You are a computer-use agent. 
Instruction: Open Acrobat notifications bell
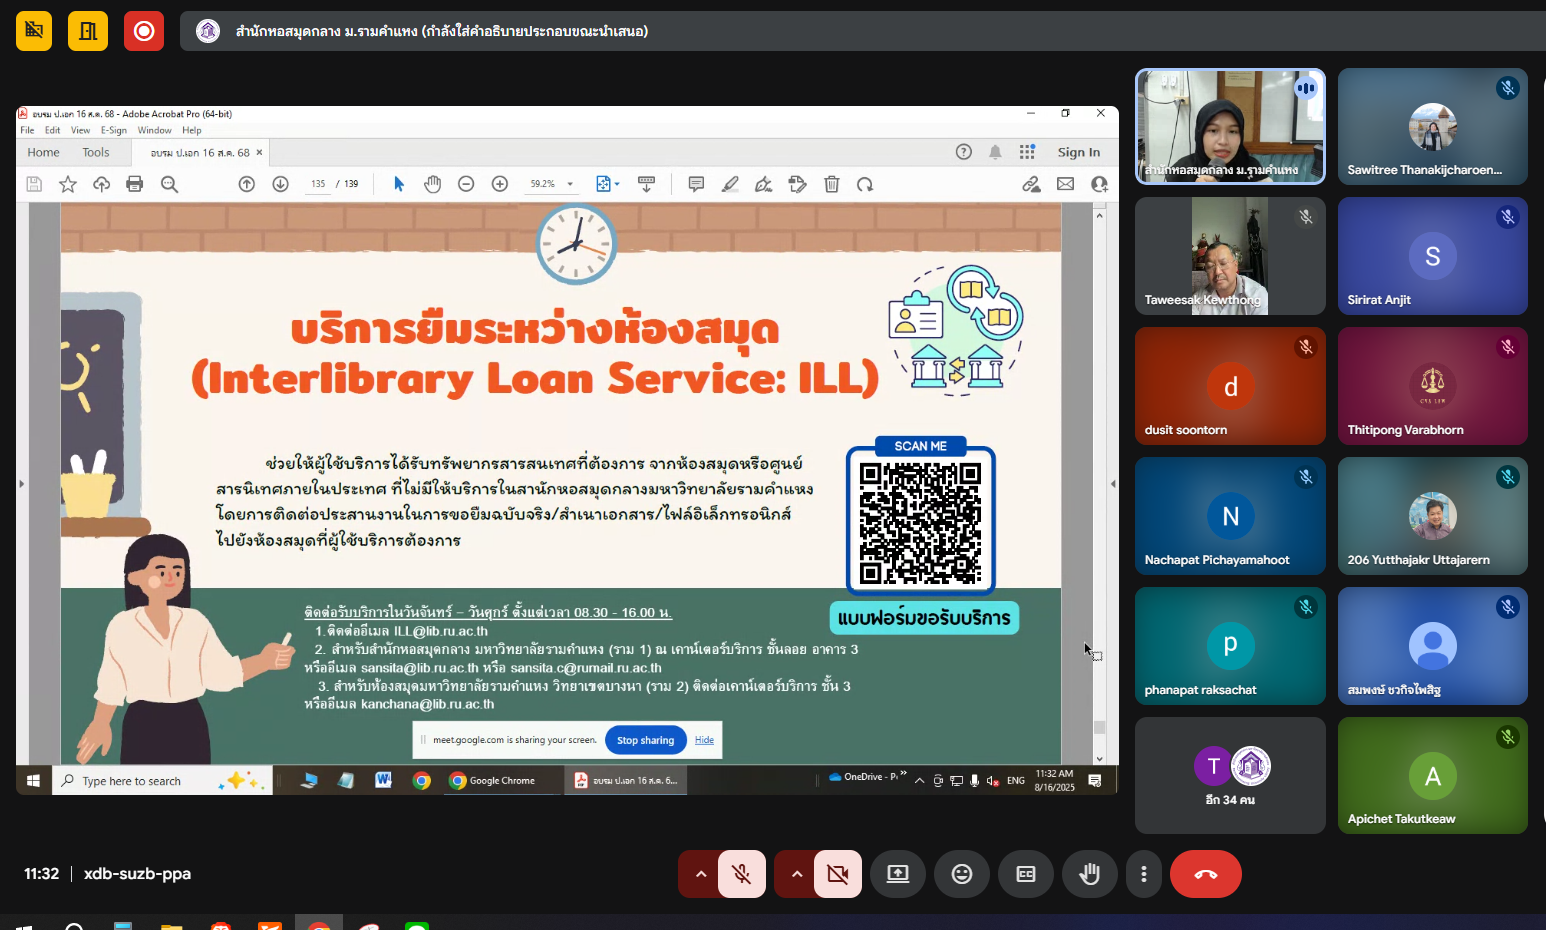point(995,152)
